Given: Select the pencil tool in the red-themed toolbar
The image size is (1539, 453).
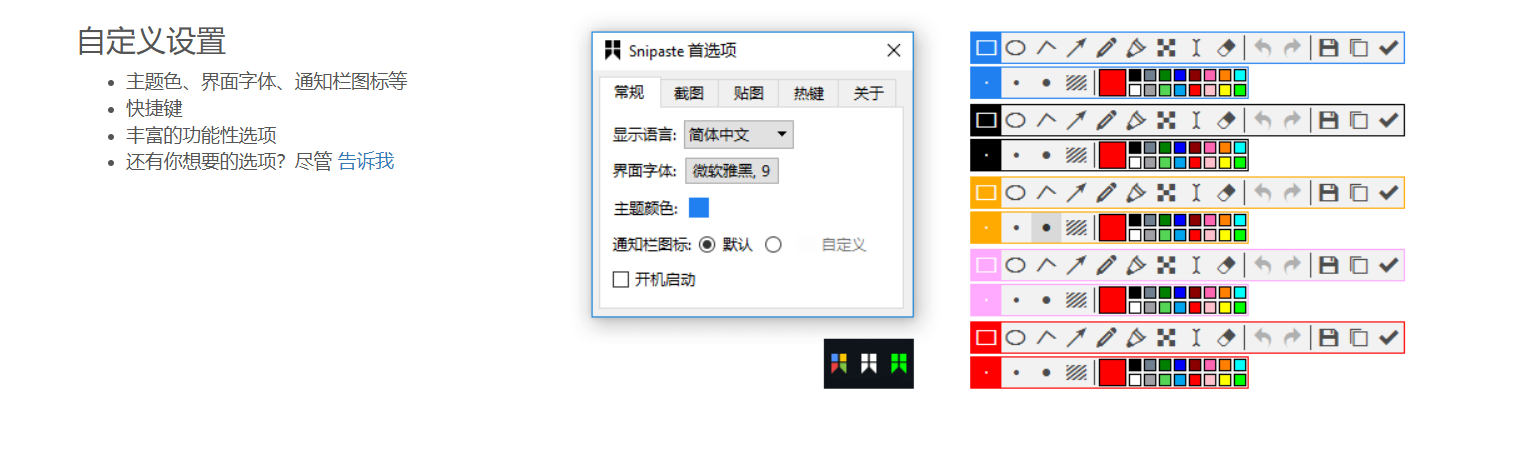Looking at the screenshot, I should (1106, 338).
